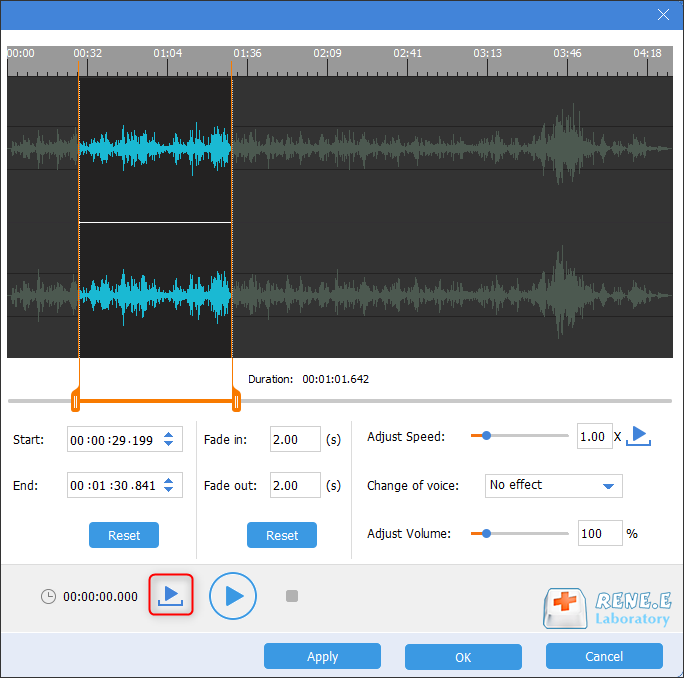Click the Reset button under Fade out
684x678 pixels.
click(x=282, y=535)
